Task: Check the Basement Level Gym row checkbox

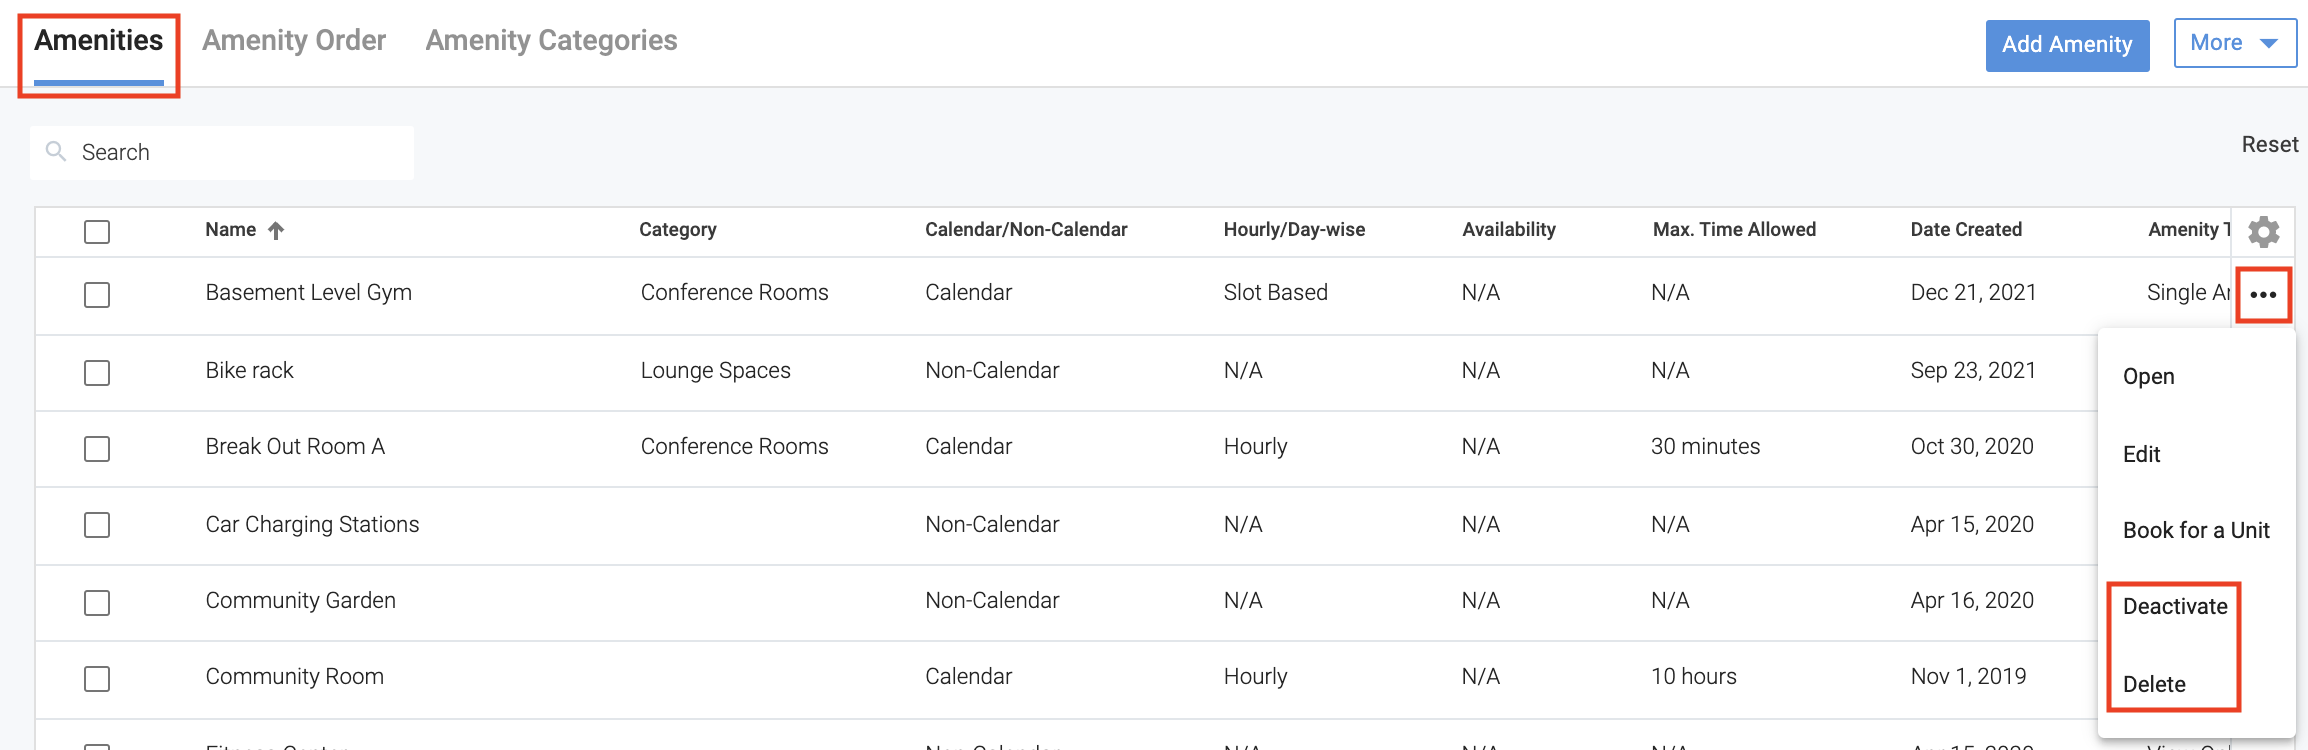Action: [x=97, y=295]
